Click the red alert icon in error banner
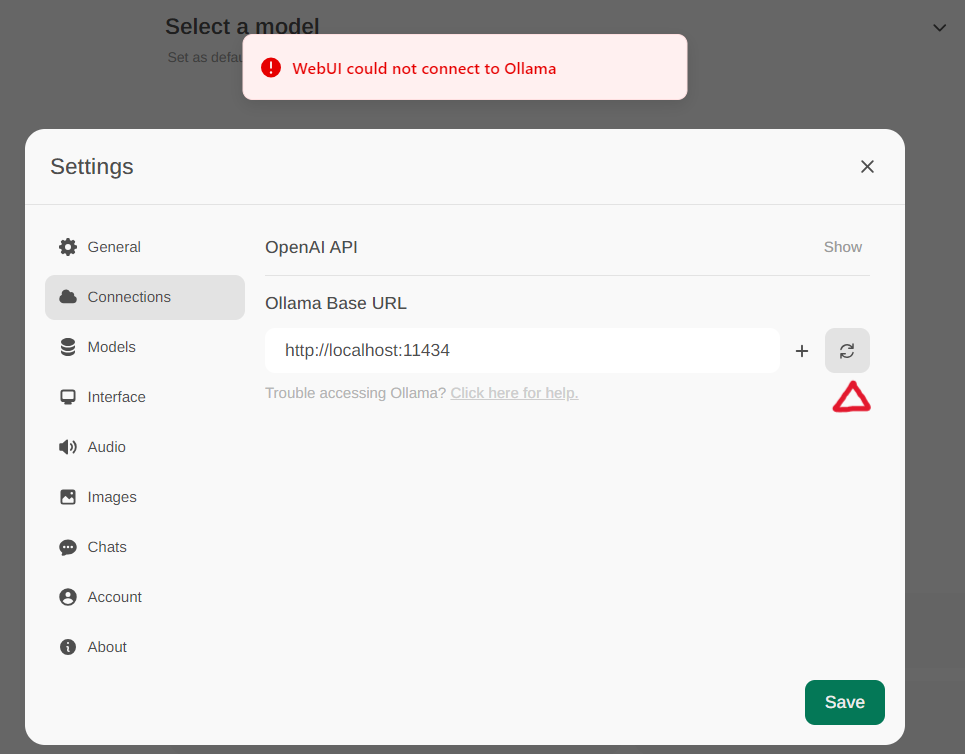965x754 pixels. point(271,68)
